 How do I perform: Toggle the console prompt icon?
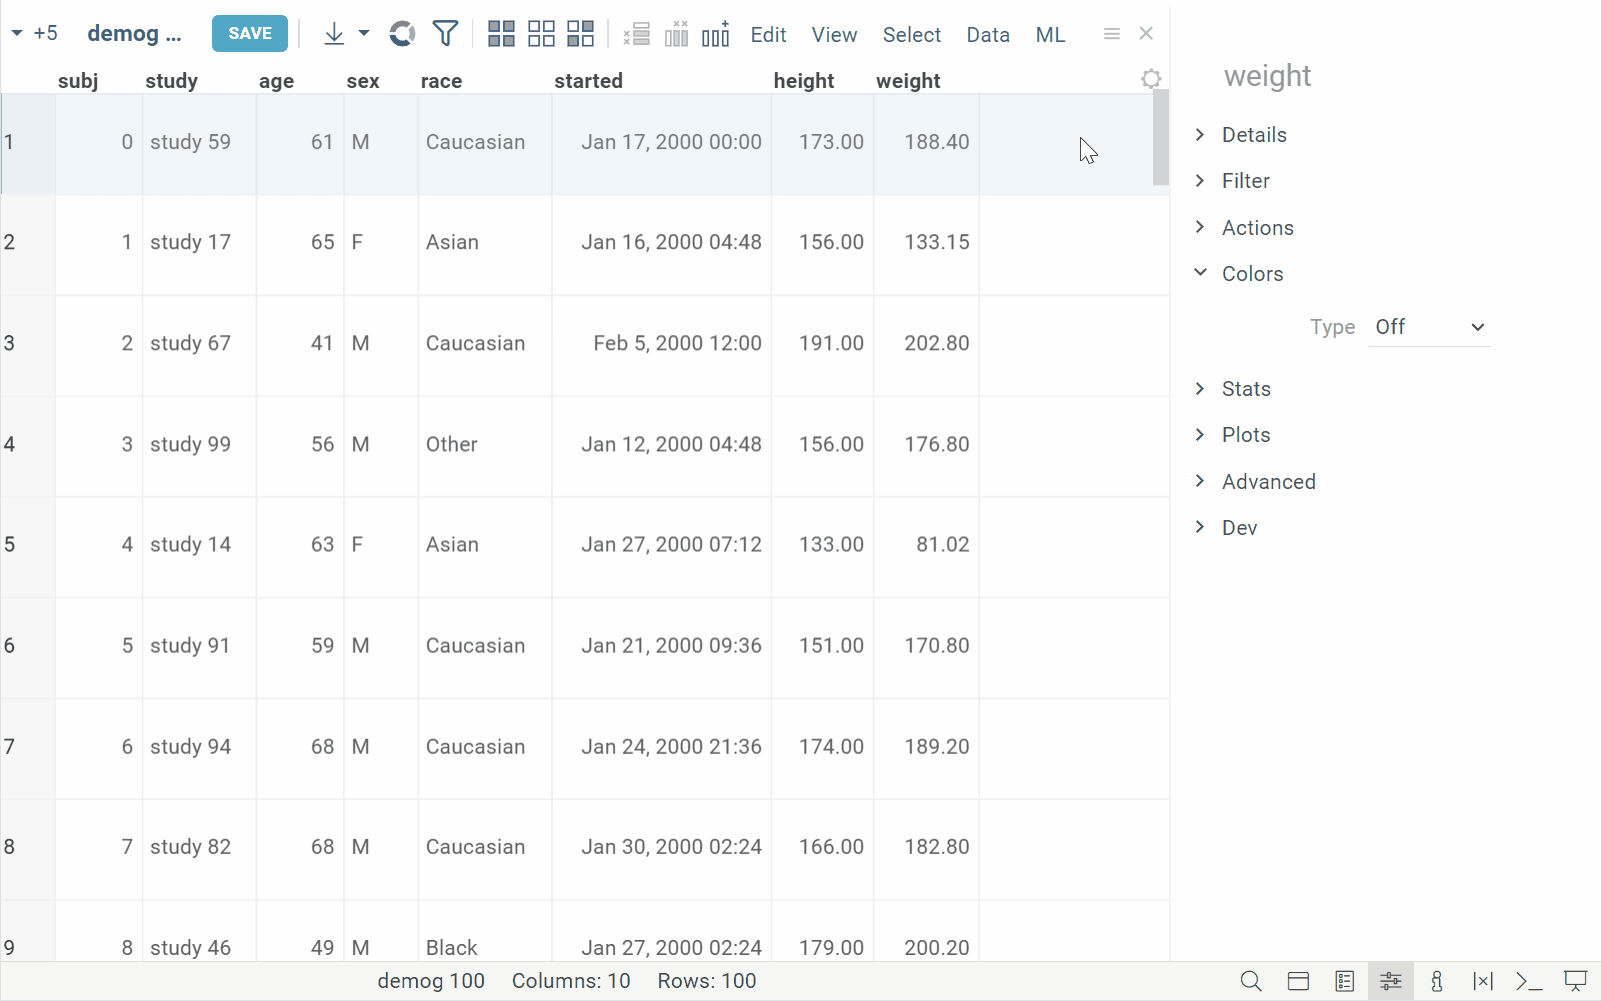coord(1528,981)
